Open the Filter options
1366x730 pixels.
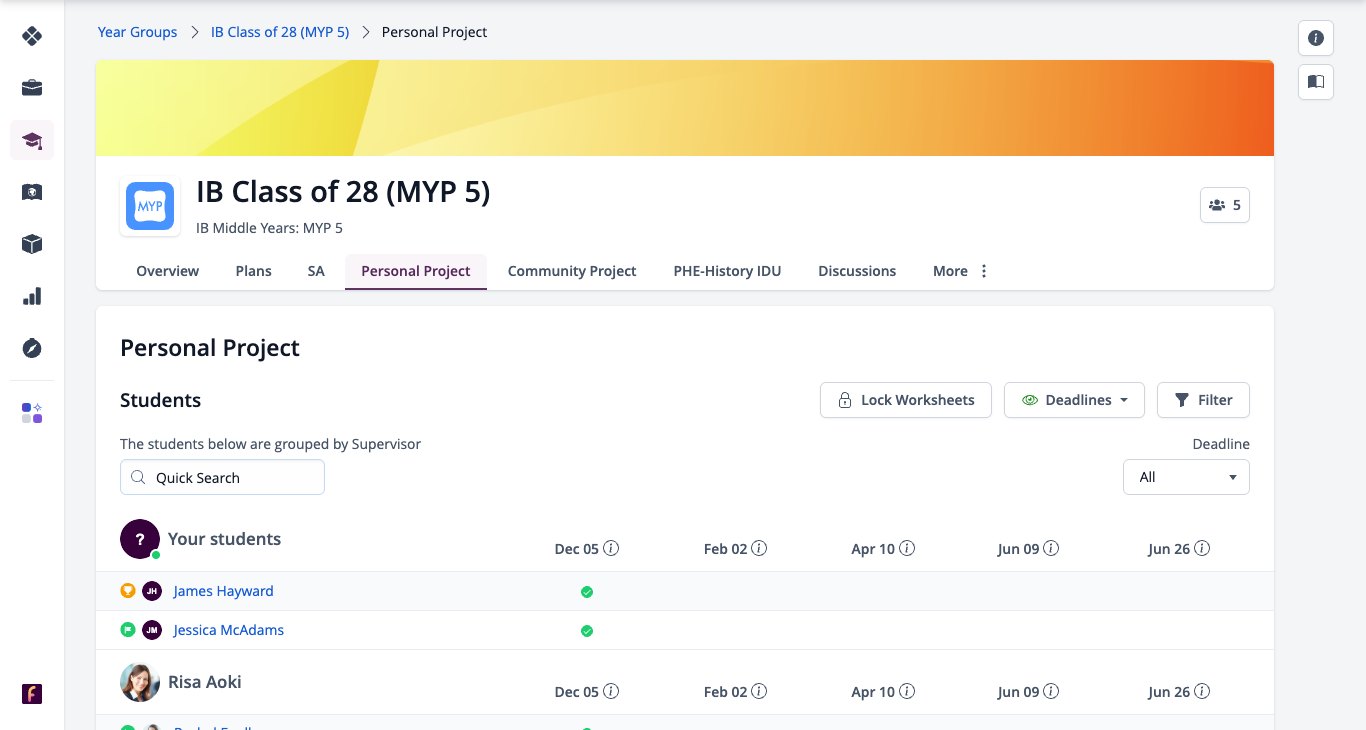pyautogui.click(x=1203, y=400)
